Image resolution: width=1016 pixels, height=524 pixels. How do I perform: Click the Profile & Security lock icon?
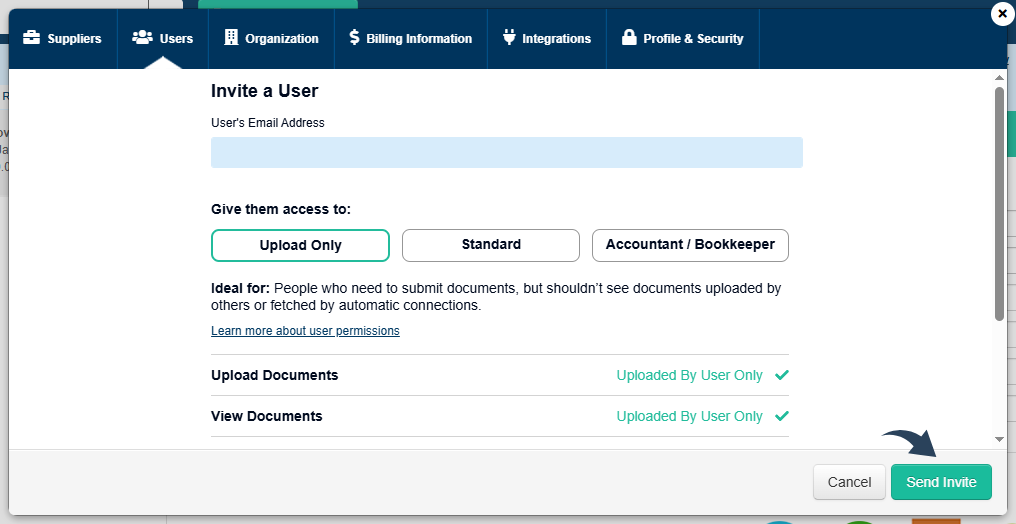tap(629, 38)
